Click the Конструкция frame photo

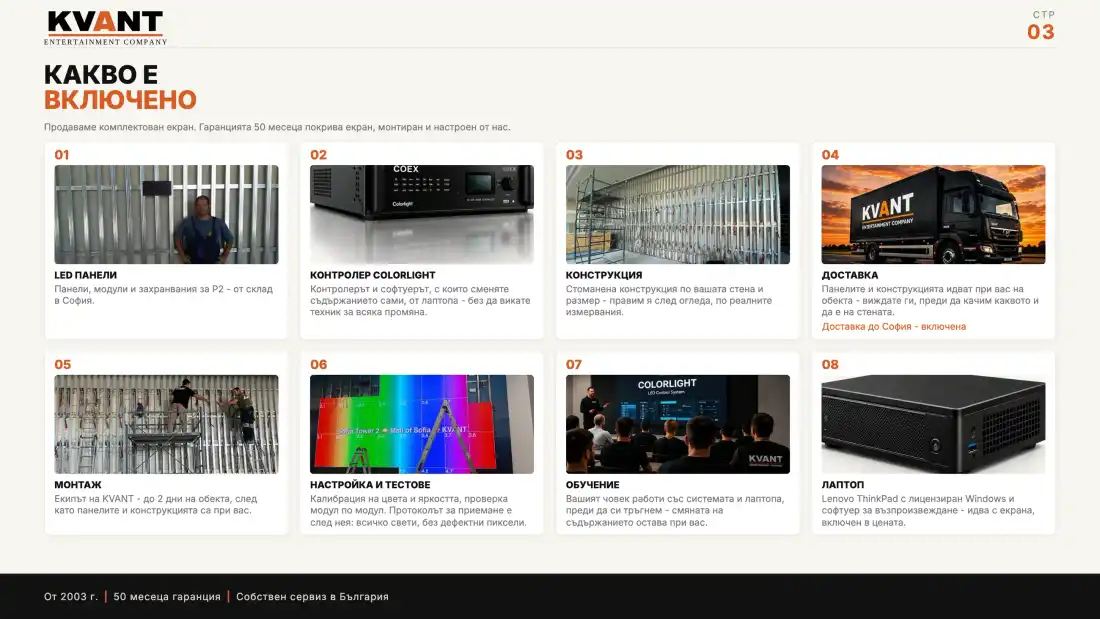point(678,214)
